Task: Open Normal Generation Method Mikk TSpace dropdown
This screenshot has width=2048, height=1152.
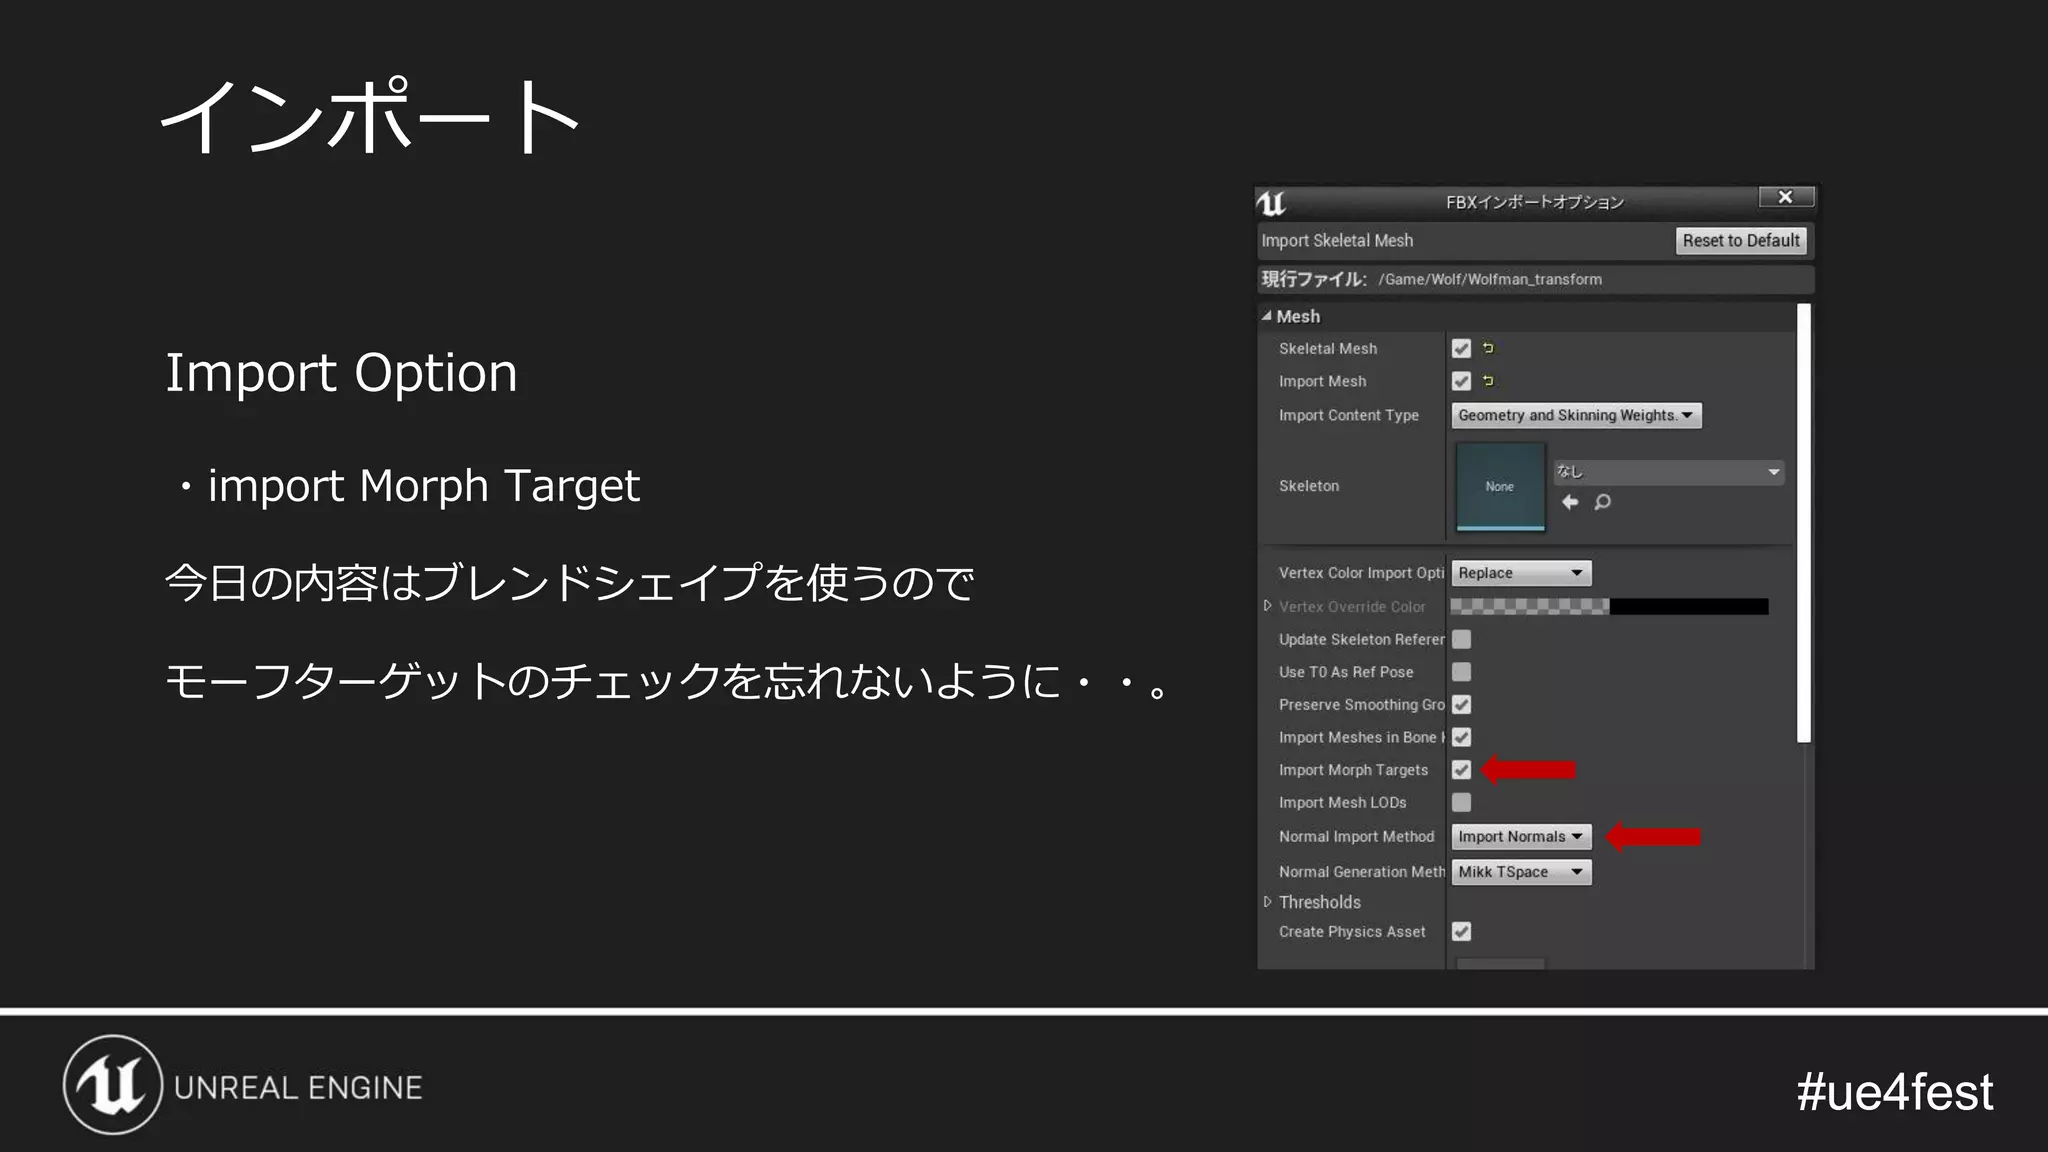Action: point(1521,872)
